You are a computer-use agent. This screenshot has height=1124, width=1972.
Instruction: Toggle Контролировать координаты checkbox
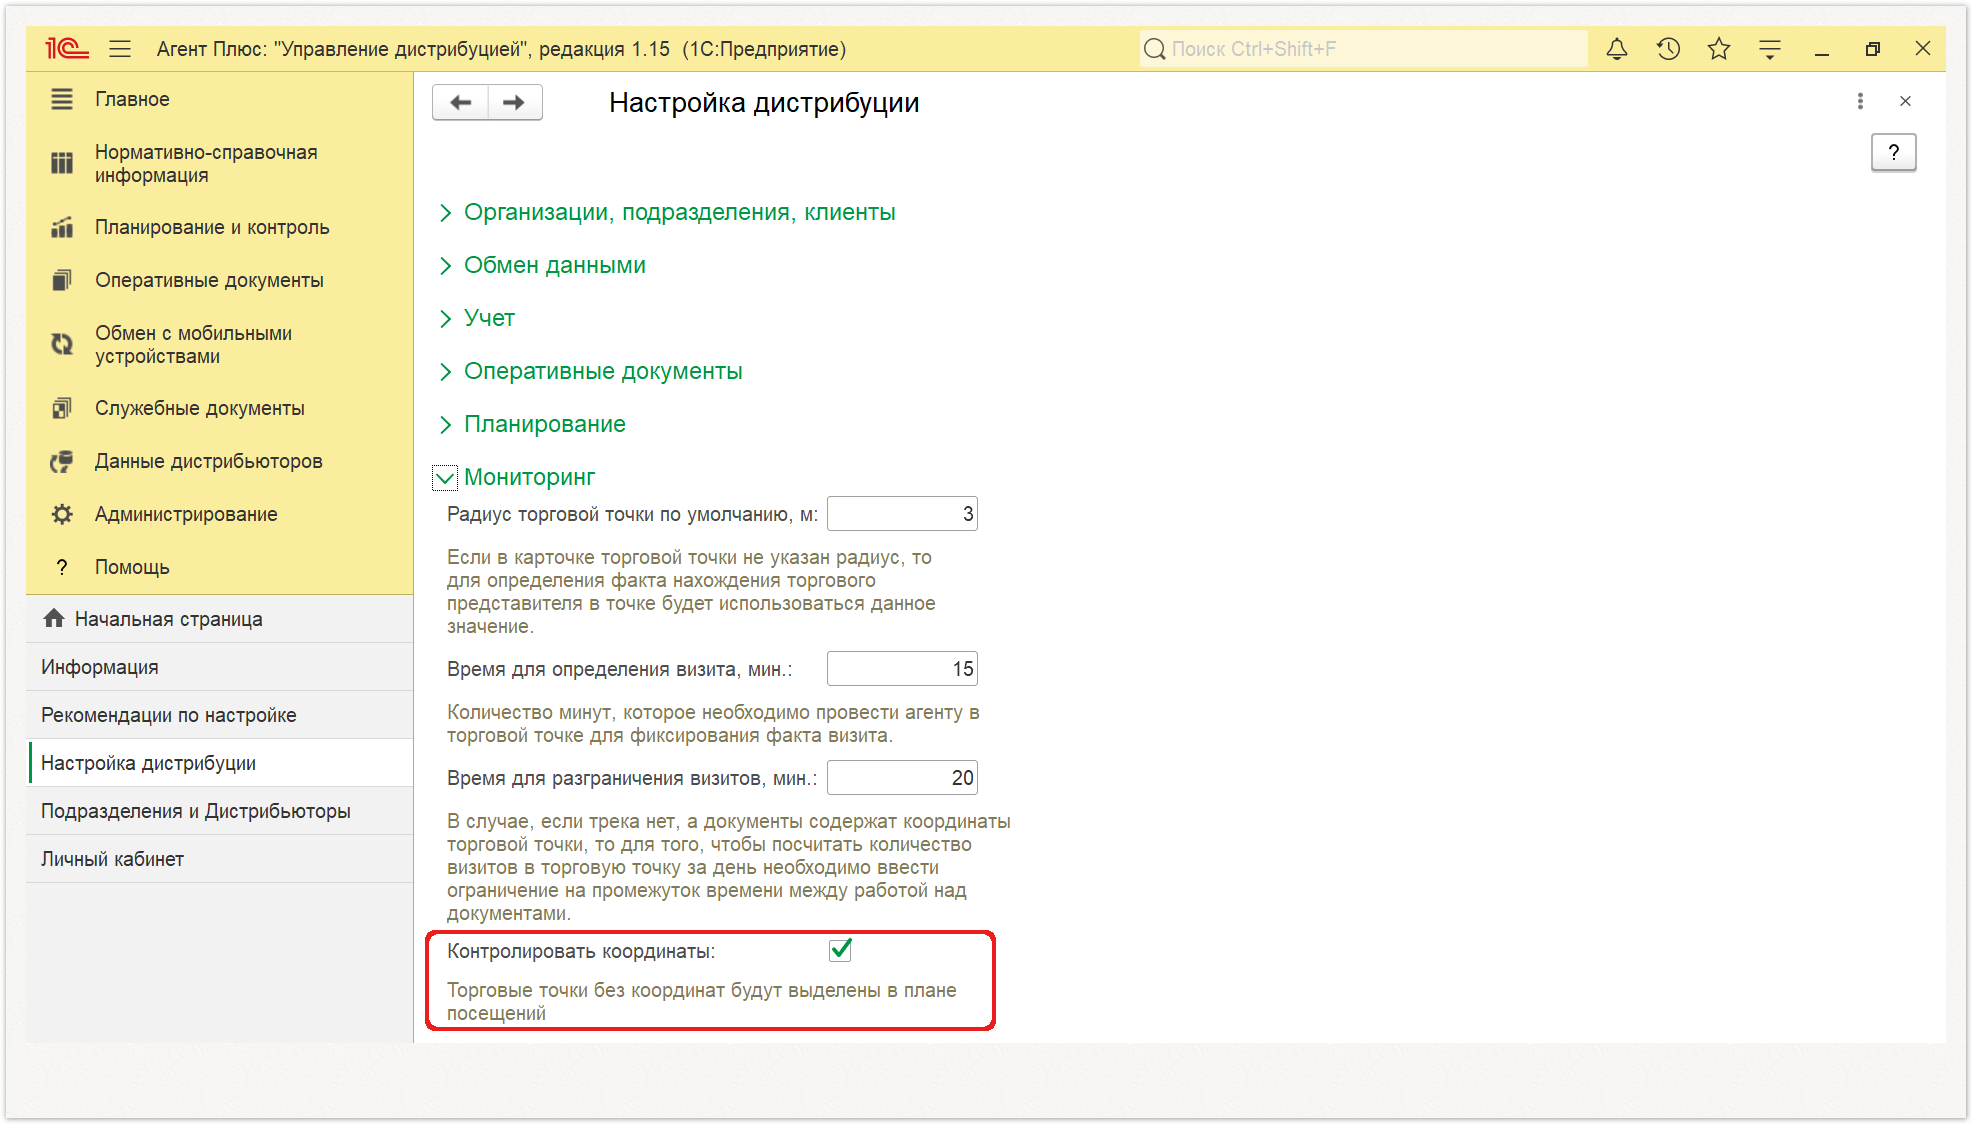840,950
